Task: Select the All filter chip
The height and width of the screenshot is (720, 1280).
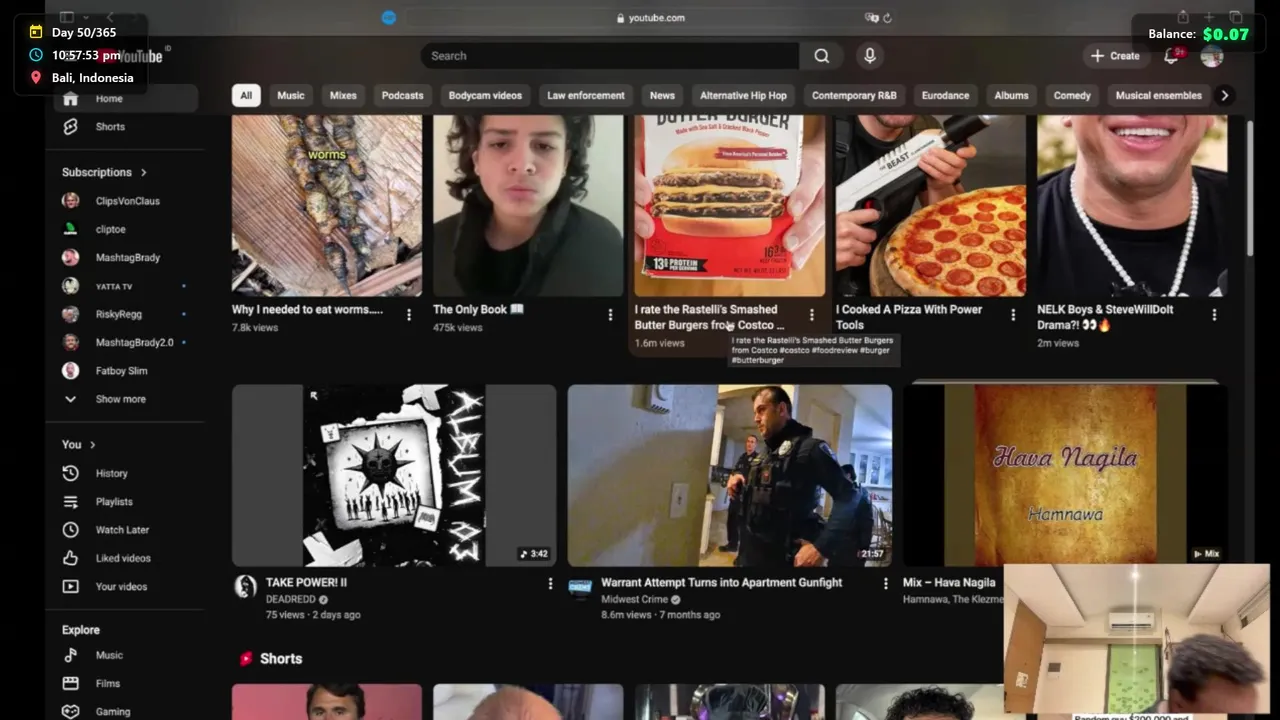Action: coord(246,95)
